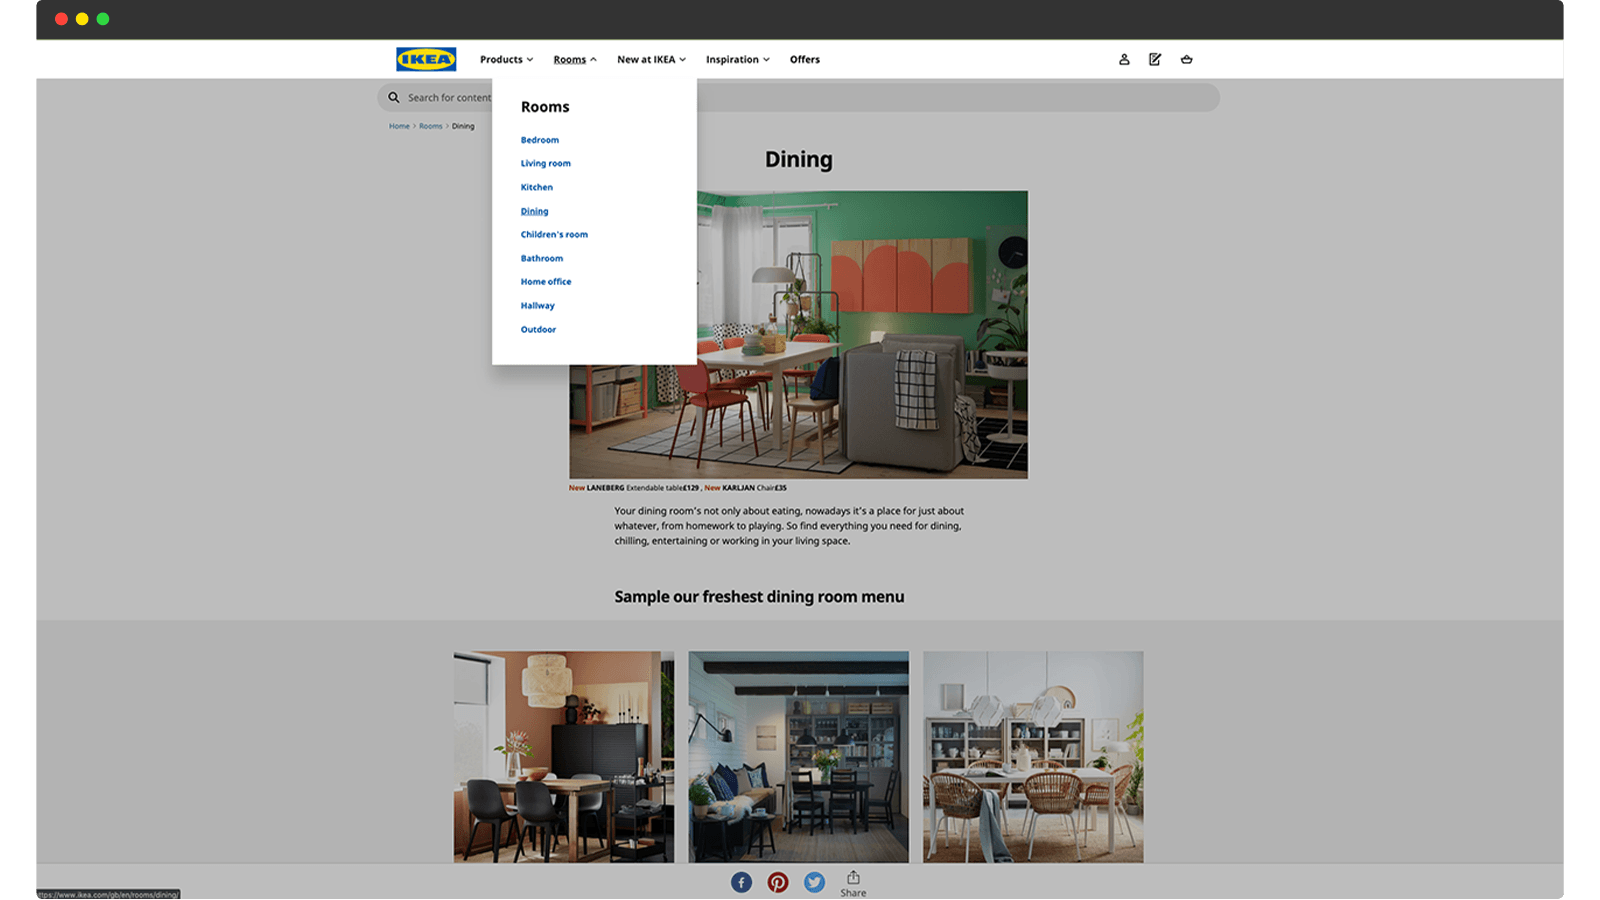Image resolution: width=1600 pixels, height=900 pixels.
Task: Click the 'Dining' page title
Action: tap(798, 159)
